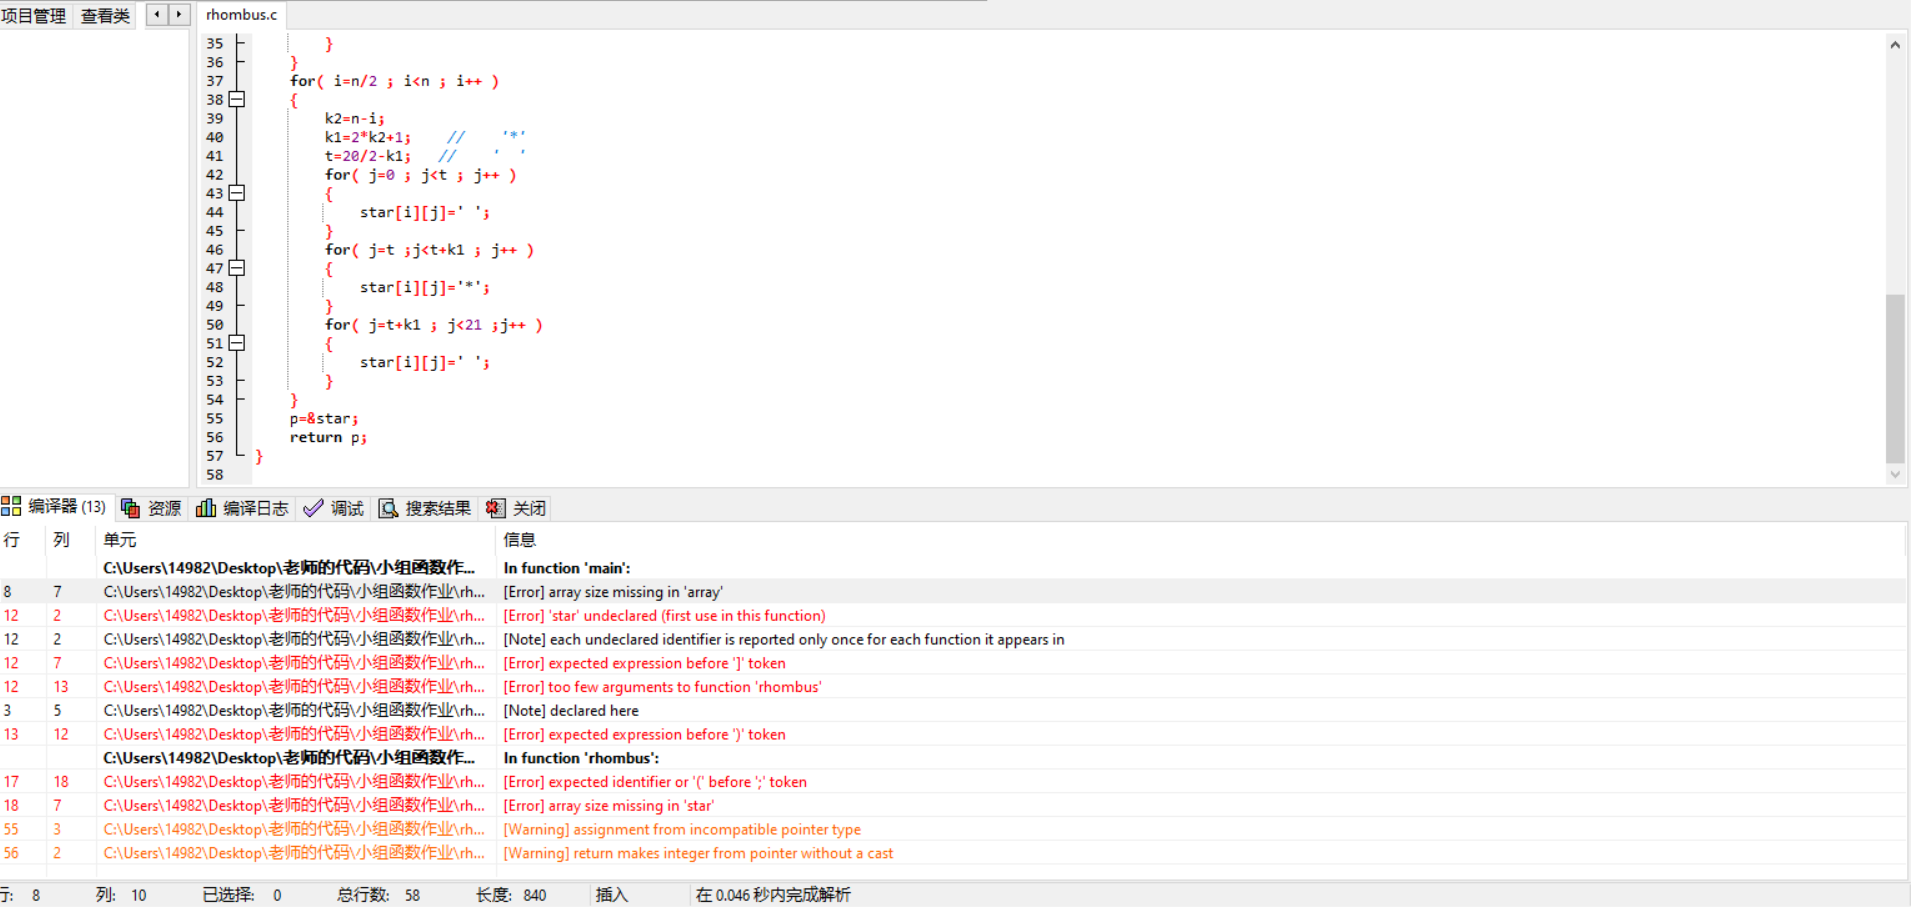The width and height of the screenshot is (1911, 907).
Task: Click the 总行数: 58 status bar entry
Action: [x=378, y=895]
